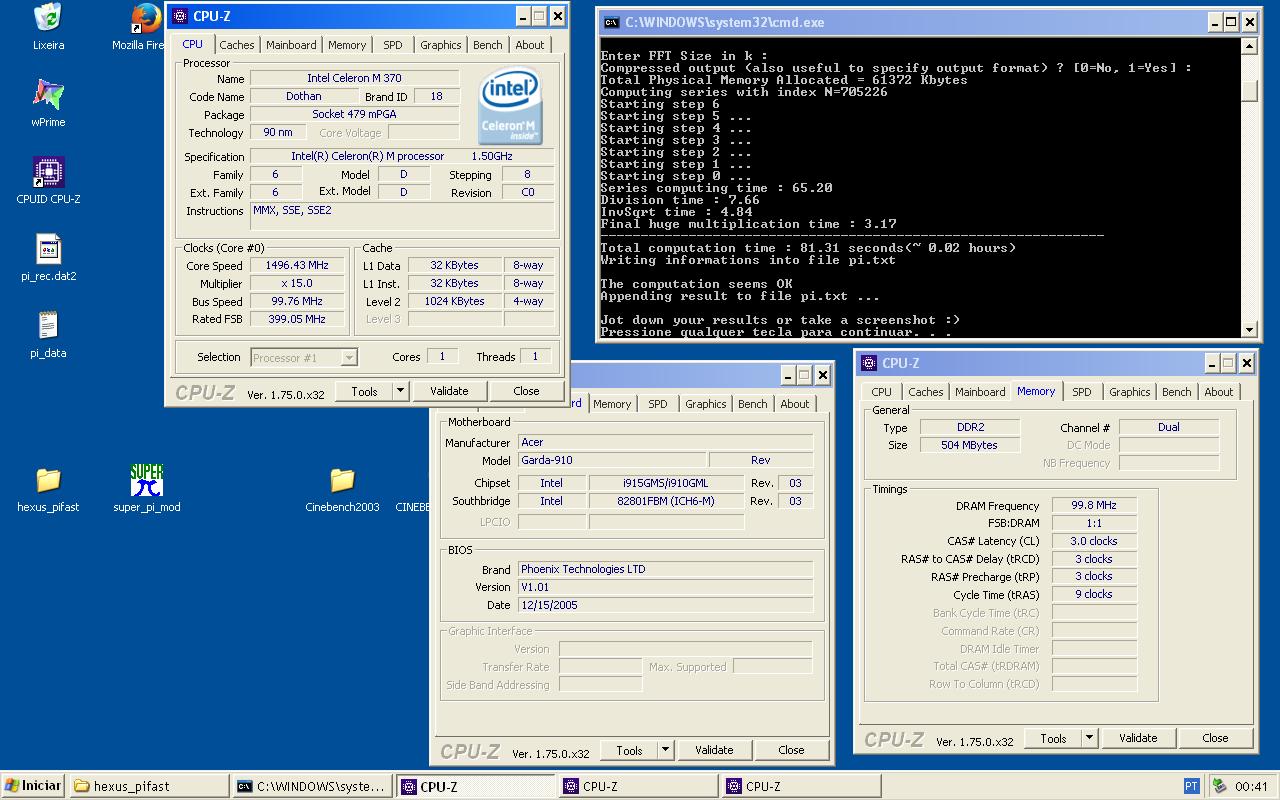Click the 00:41 clock in the tray

(x=1251, y=786)
